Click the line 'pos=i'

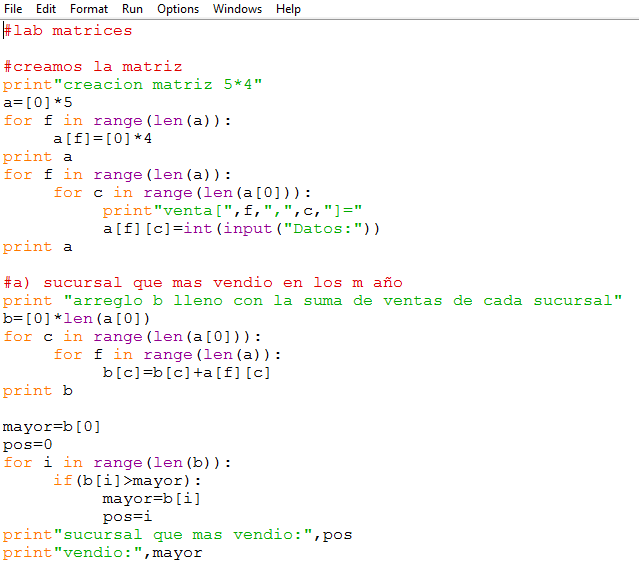(127, 517)
